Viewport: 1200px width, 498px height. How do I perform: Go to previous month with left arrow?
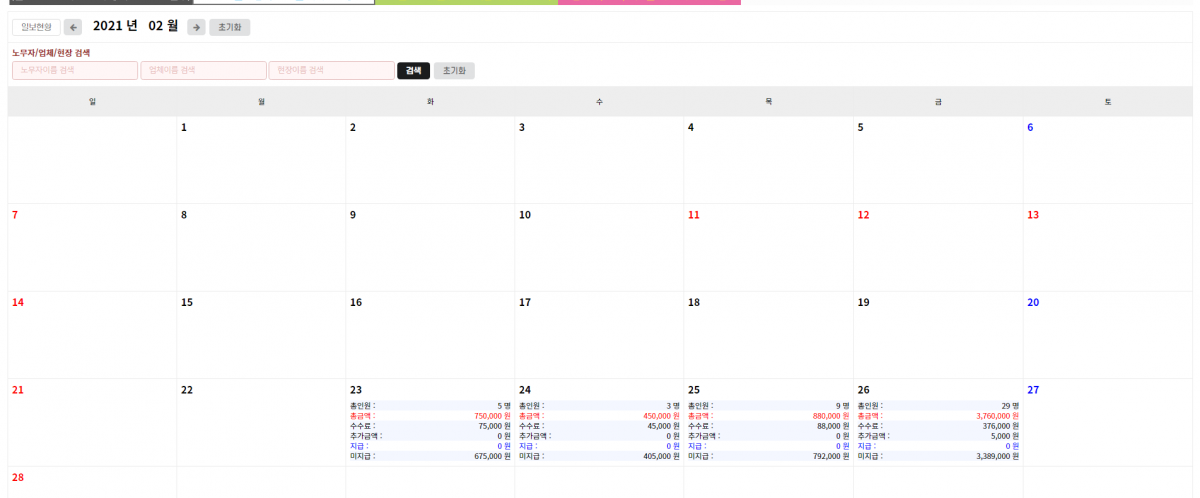[x=72, y=28]
